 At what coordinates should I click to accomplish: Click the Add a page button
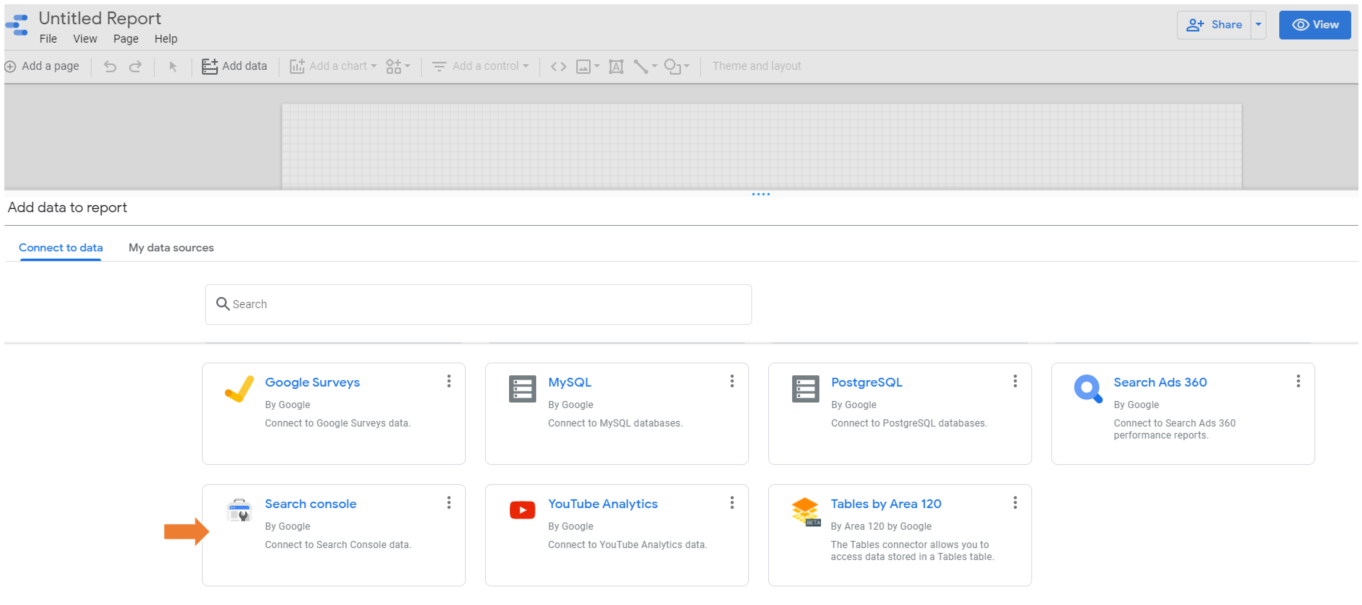coord(42,67)
